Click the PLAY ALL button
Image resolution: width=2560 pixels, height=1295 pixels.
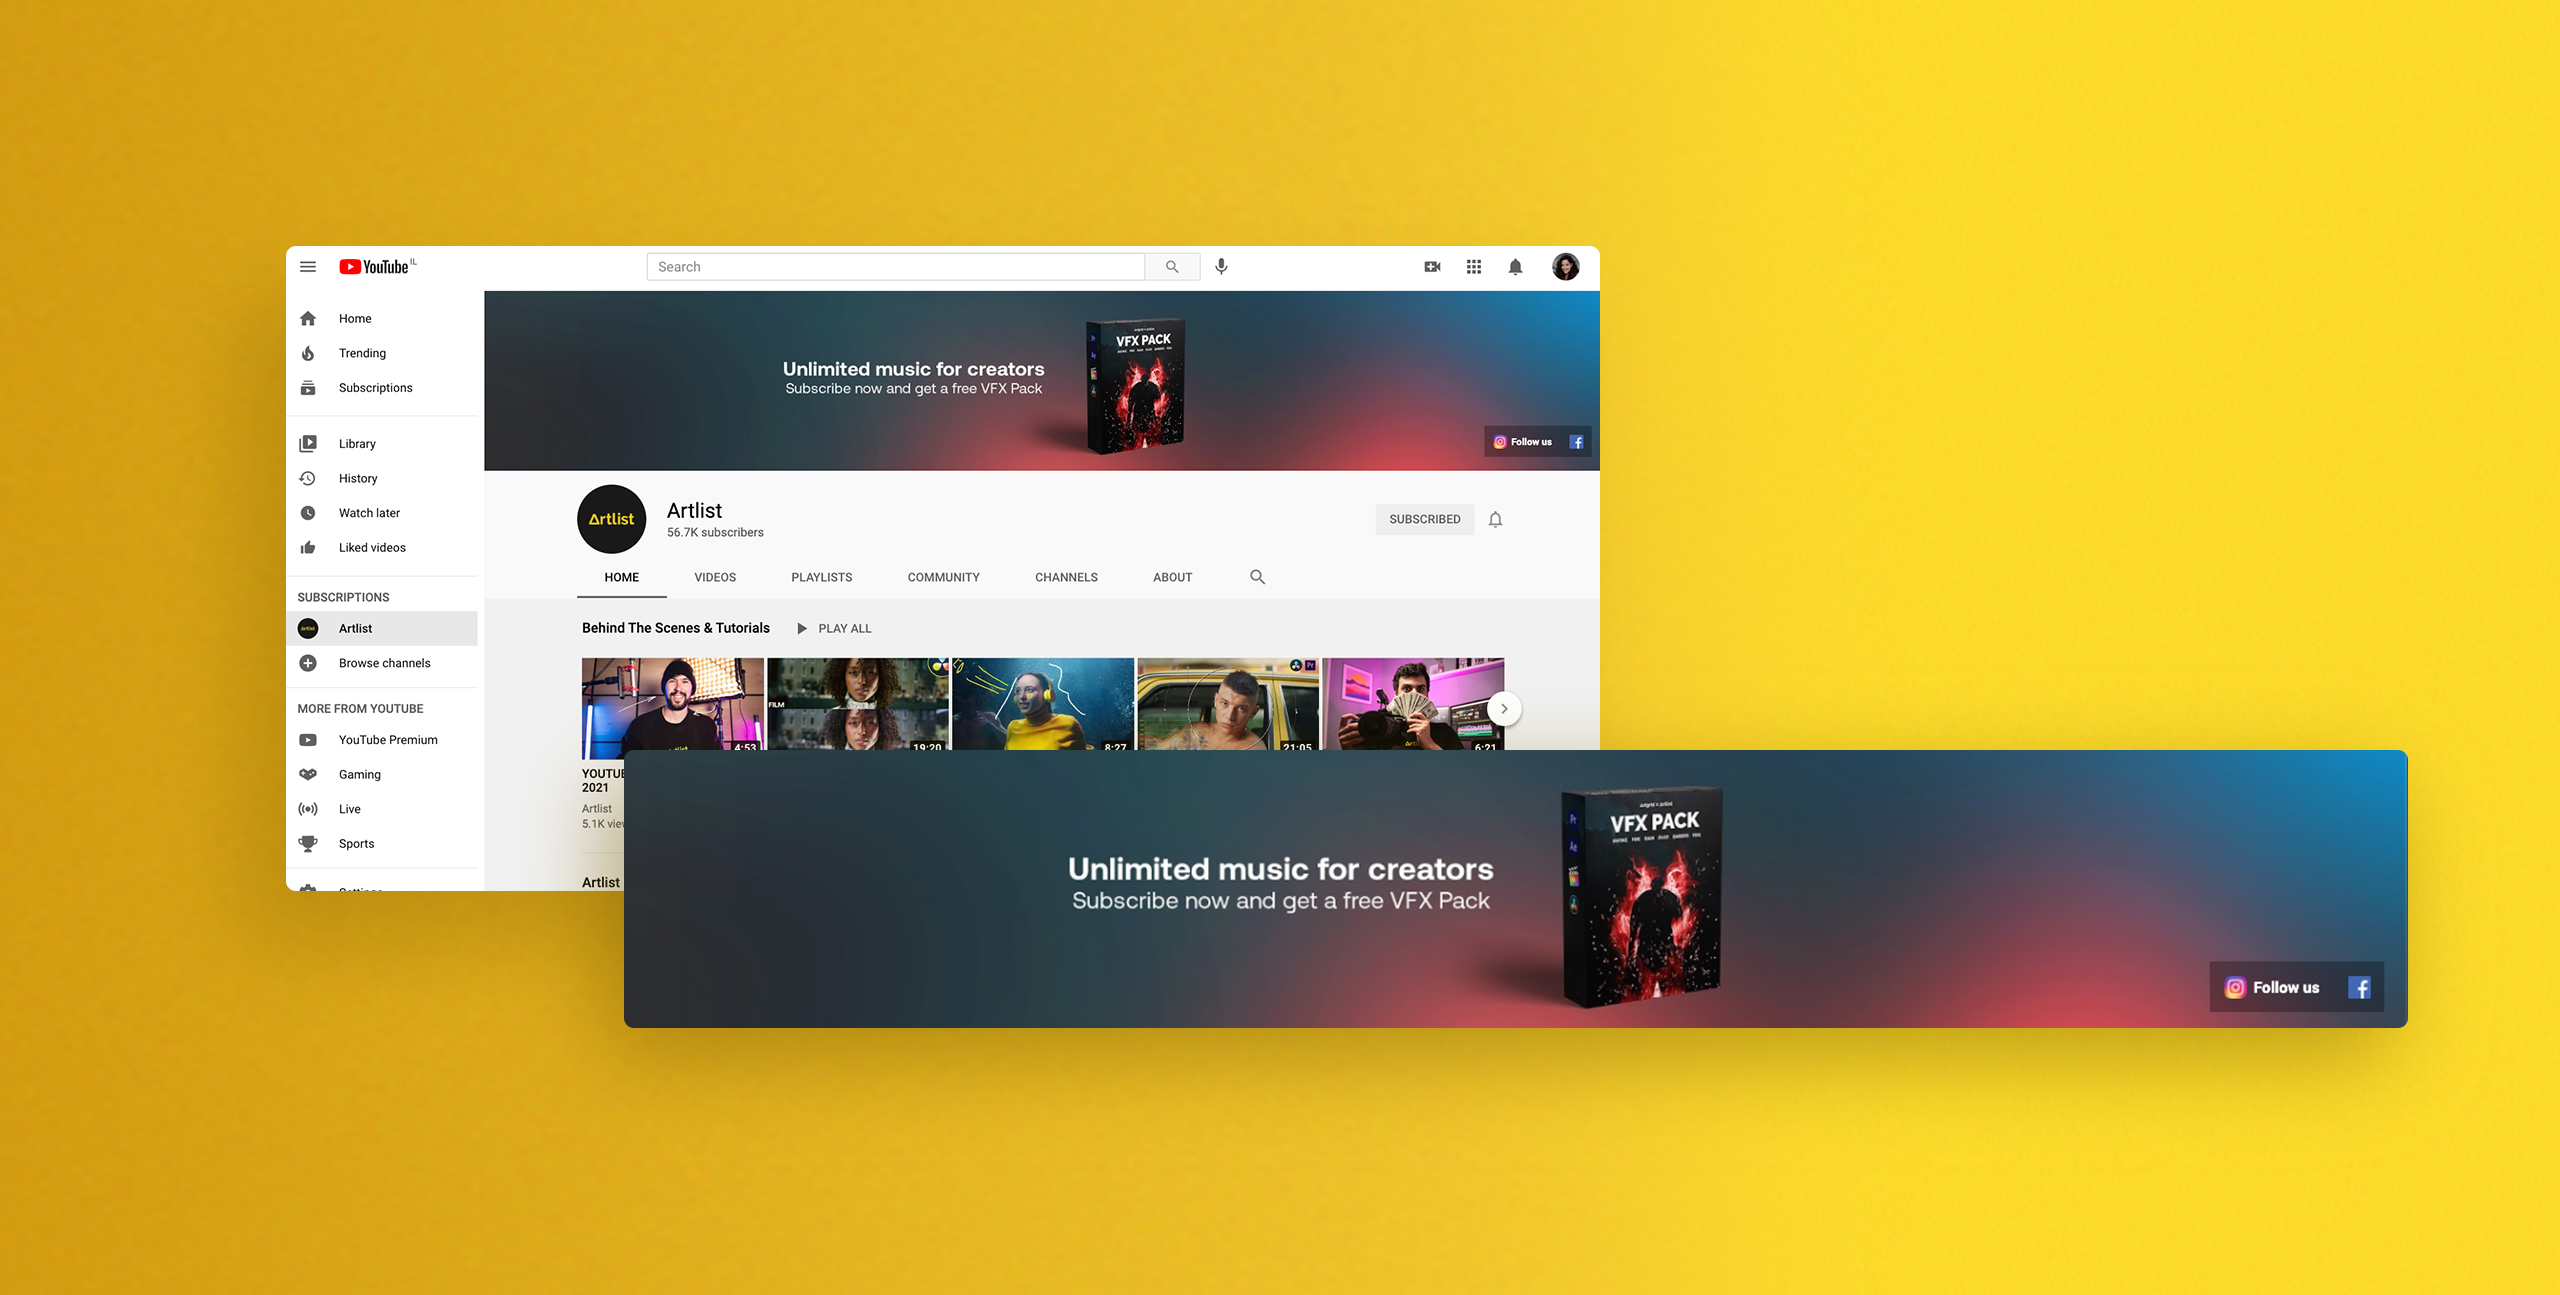tap(836, 629)
